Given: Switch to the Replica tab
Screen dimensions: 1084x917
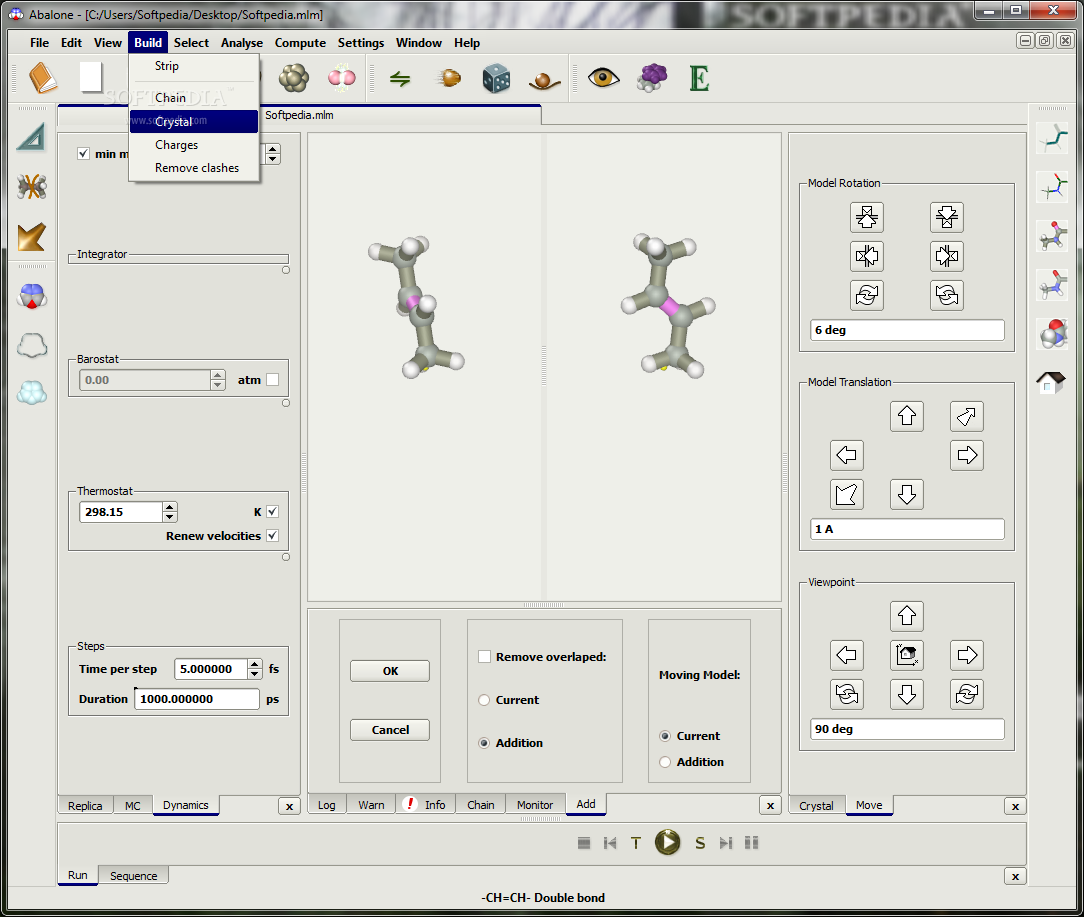Looking at the screenshot, I should (85, 806).
